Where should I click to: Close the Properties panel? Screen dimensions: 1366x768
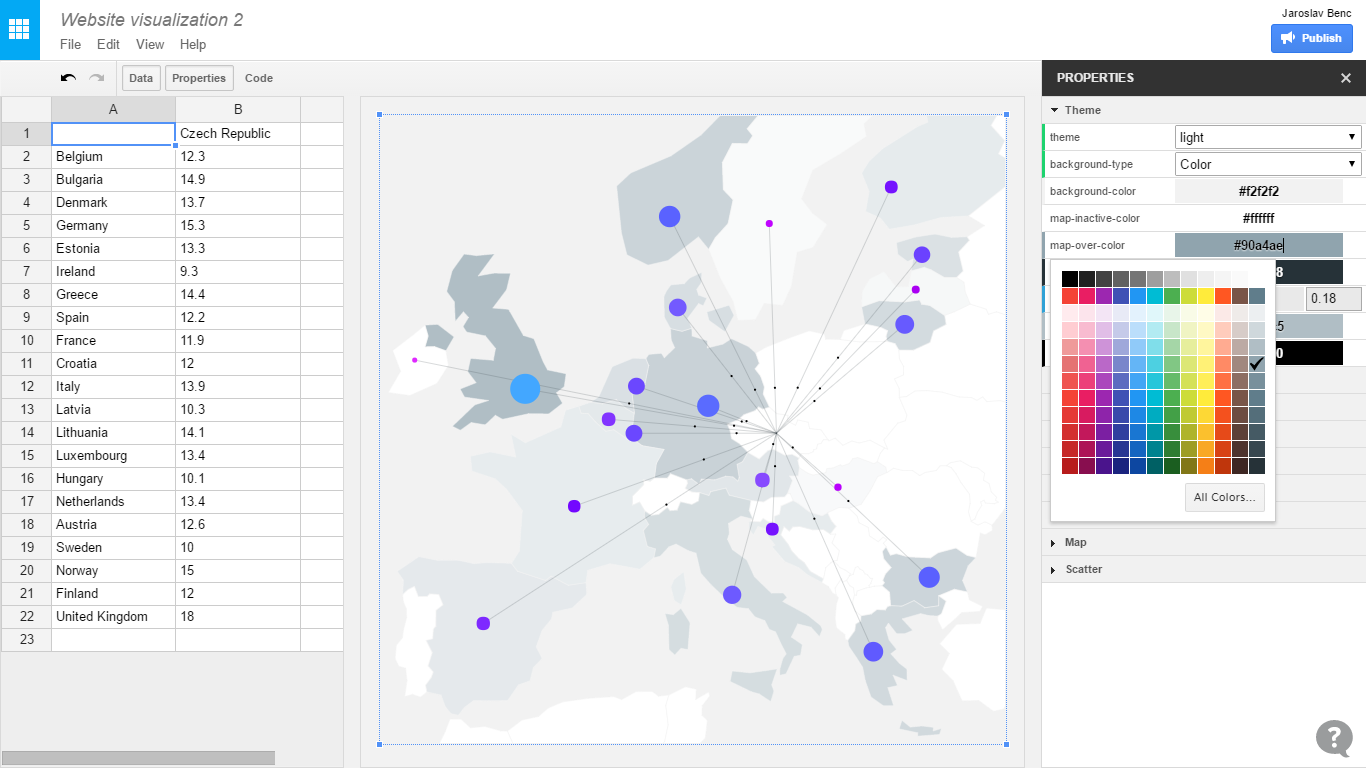(1345, 78)
